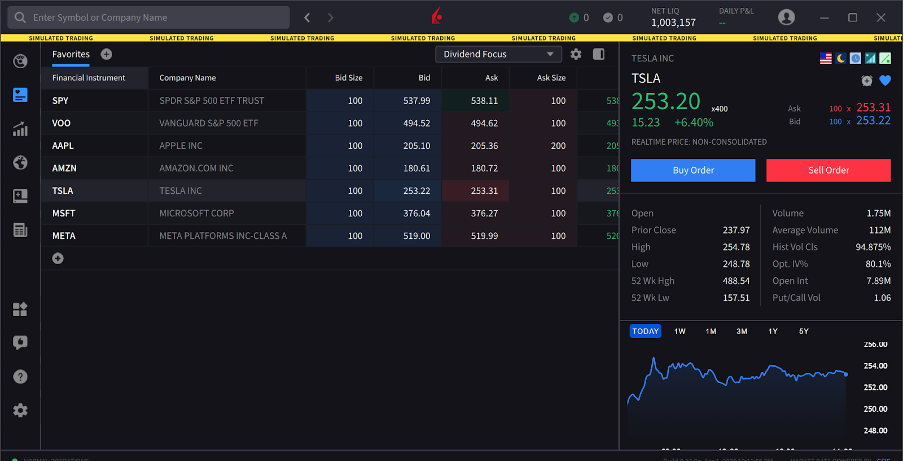Sort by Bid column header
Image resolution: width=904 pixels, height=461 pixels.
[408, 78]
